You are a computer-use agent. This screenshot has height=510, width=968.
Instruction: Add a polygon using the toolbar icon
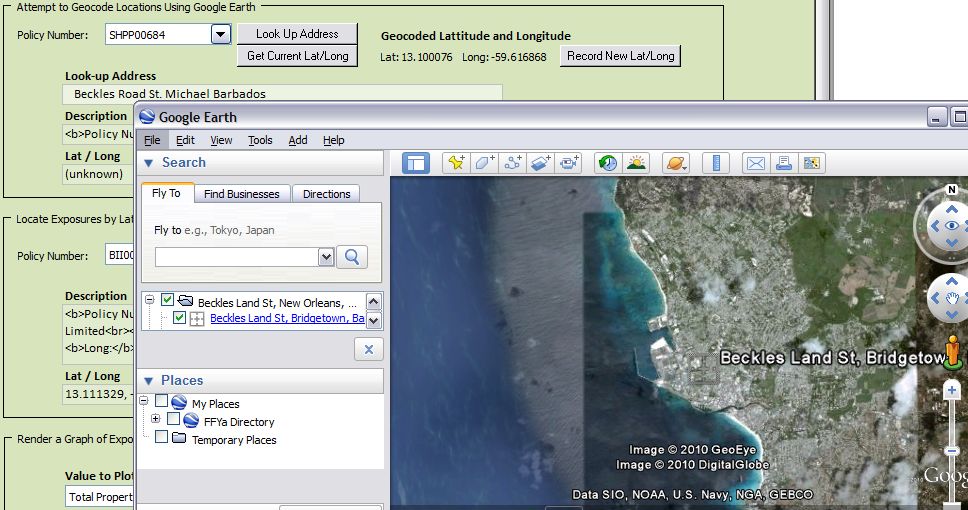(484, 163)
